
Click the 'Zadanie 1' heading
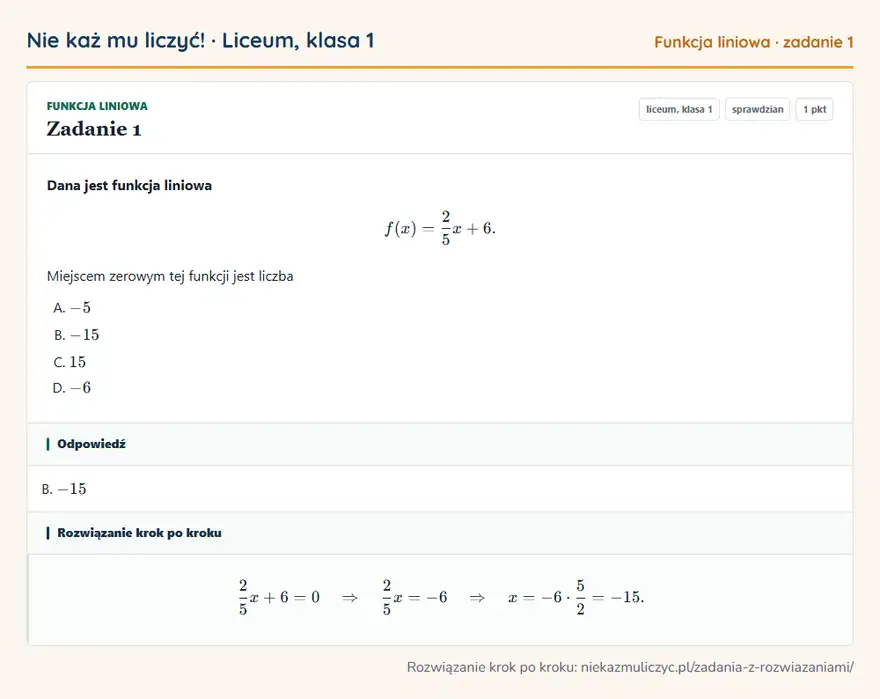point(94,129)
